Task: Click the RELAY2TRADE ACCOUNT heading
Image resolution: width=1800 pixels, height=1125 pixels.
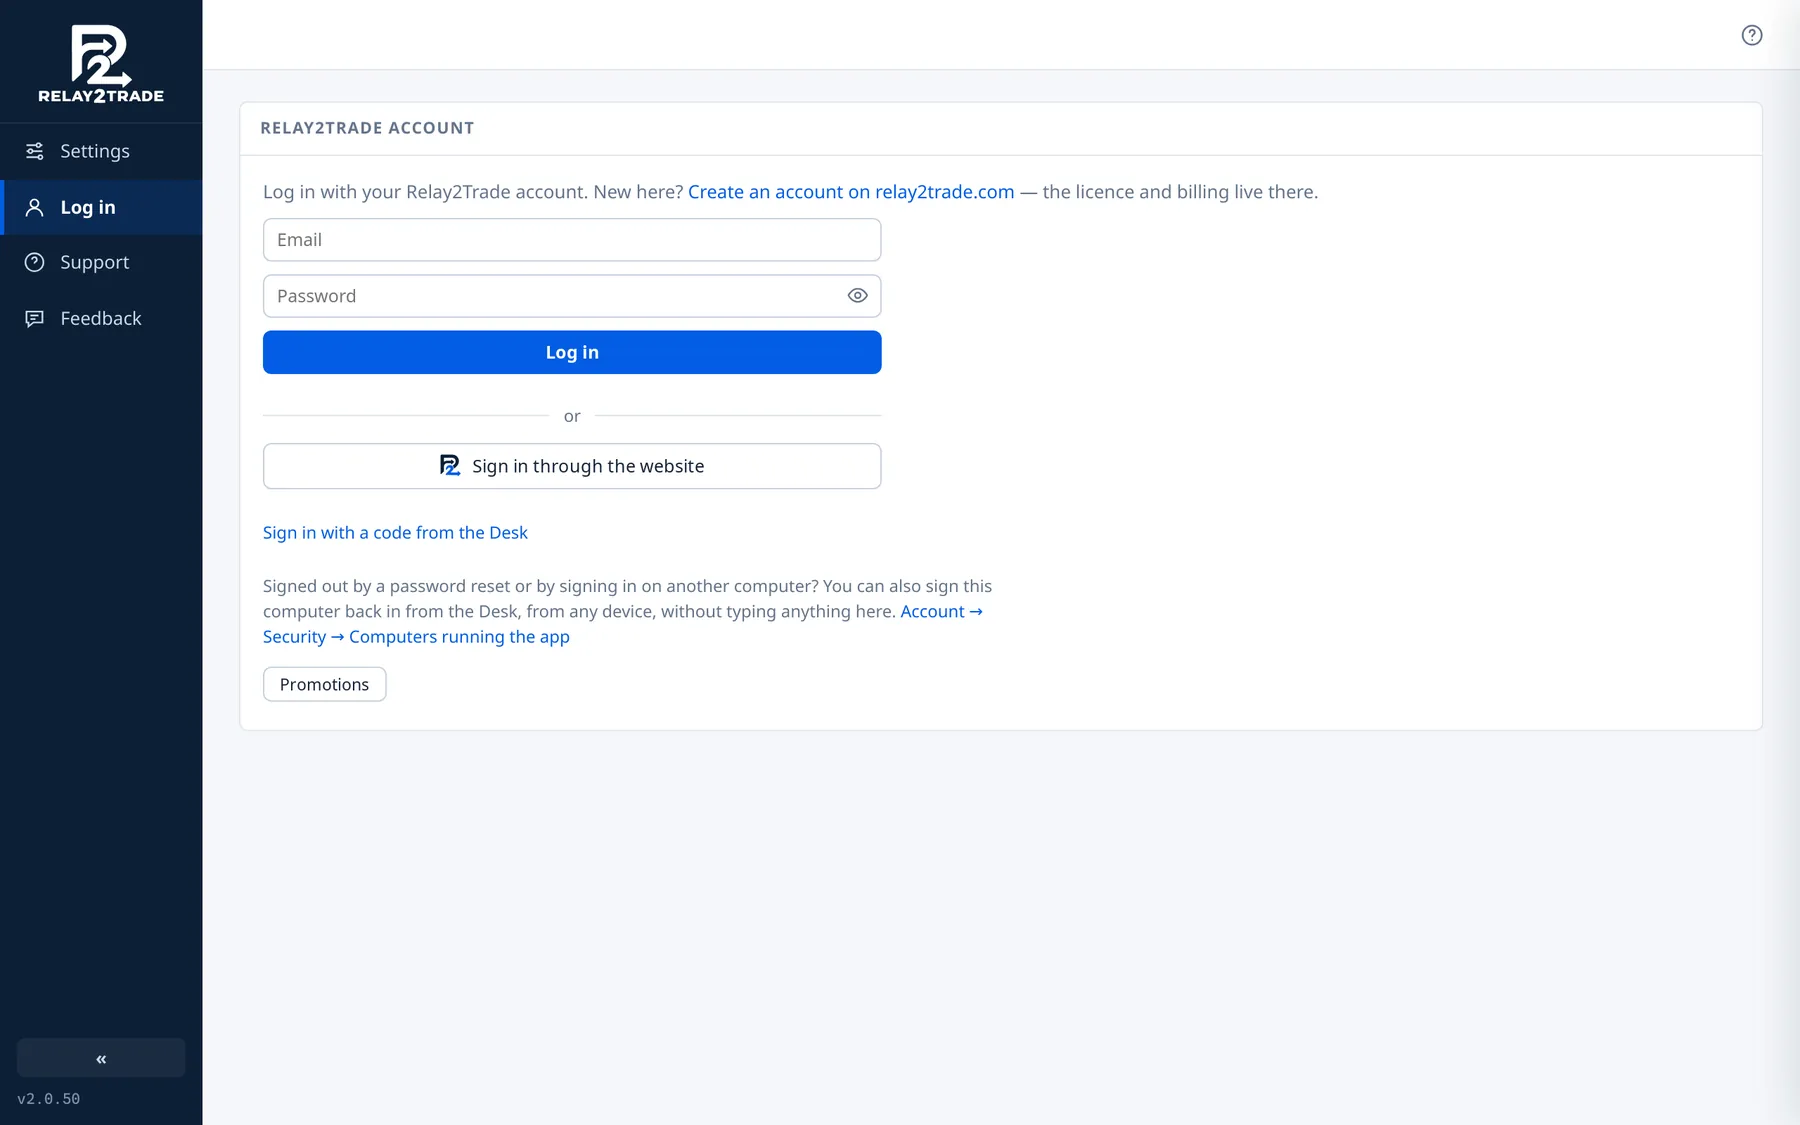Action: pos(367,128)
